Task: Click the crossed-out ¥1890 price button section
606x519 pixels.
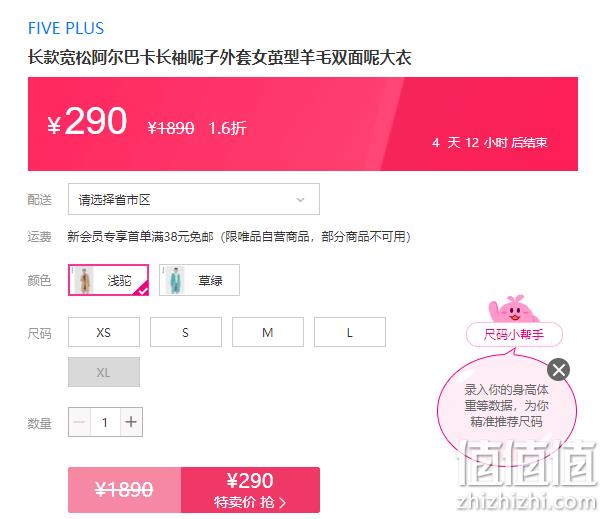Action: click(x=124, y=490)
